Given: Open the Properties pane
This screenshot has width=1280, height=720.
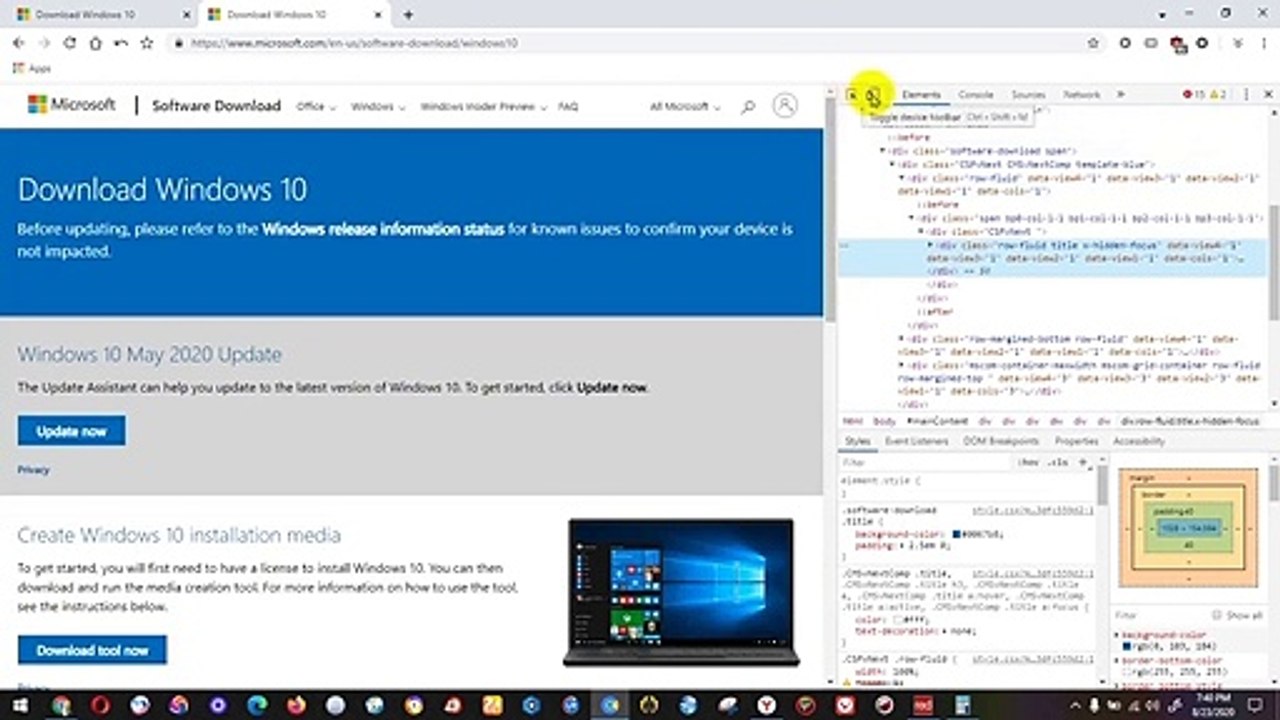Looking at the screenshot, I should click(x=1076, y=441).
